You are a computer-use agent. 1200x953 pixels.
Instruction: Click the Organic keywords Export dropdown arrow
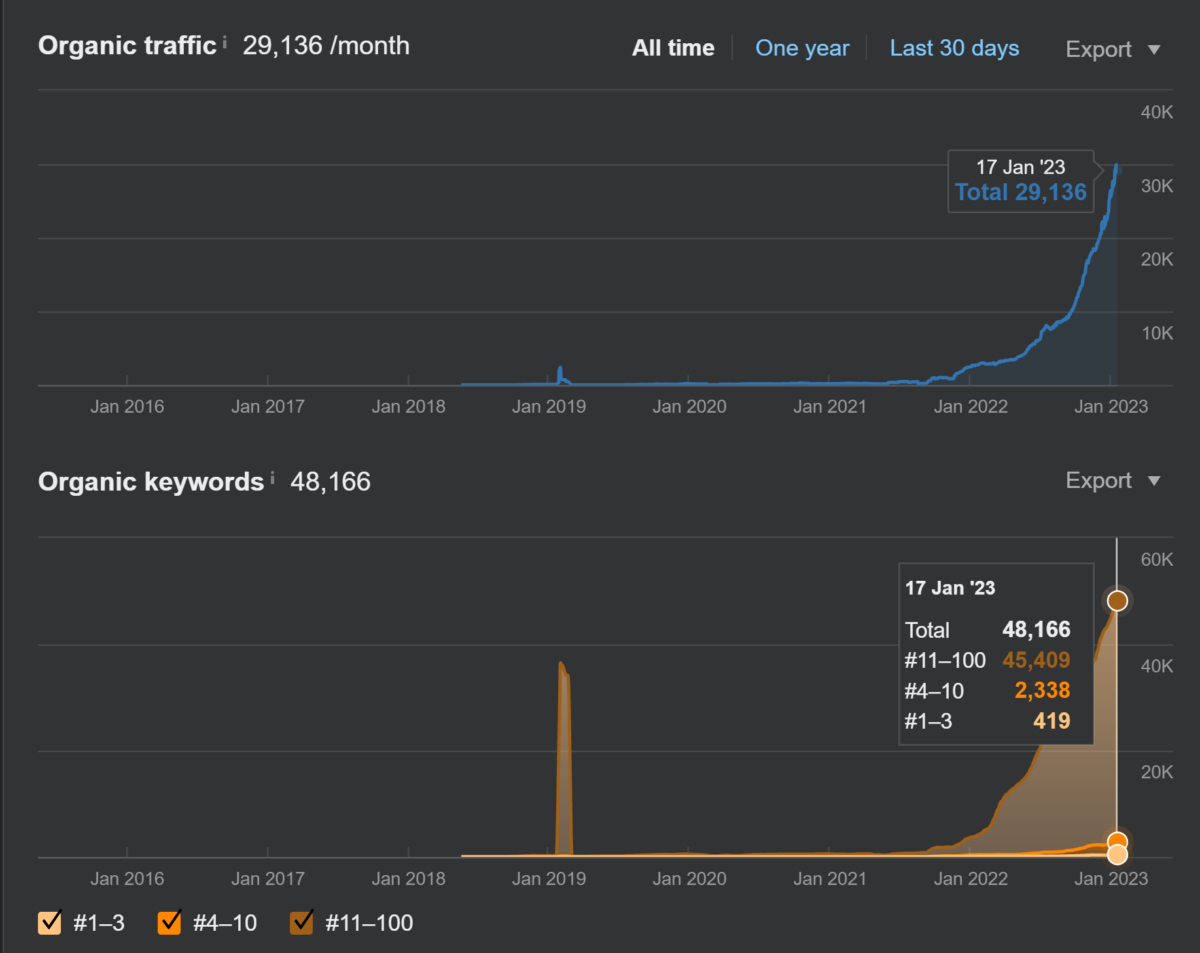point(1153,481)
